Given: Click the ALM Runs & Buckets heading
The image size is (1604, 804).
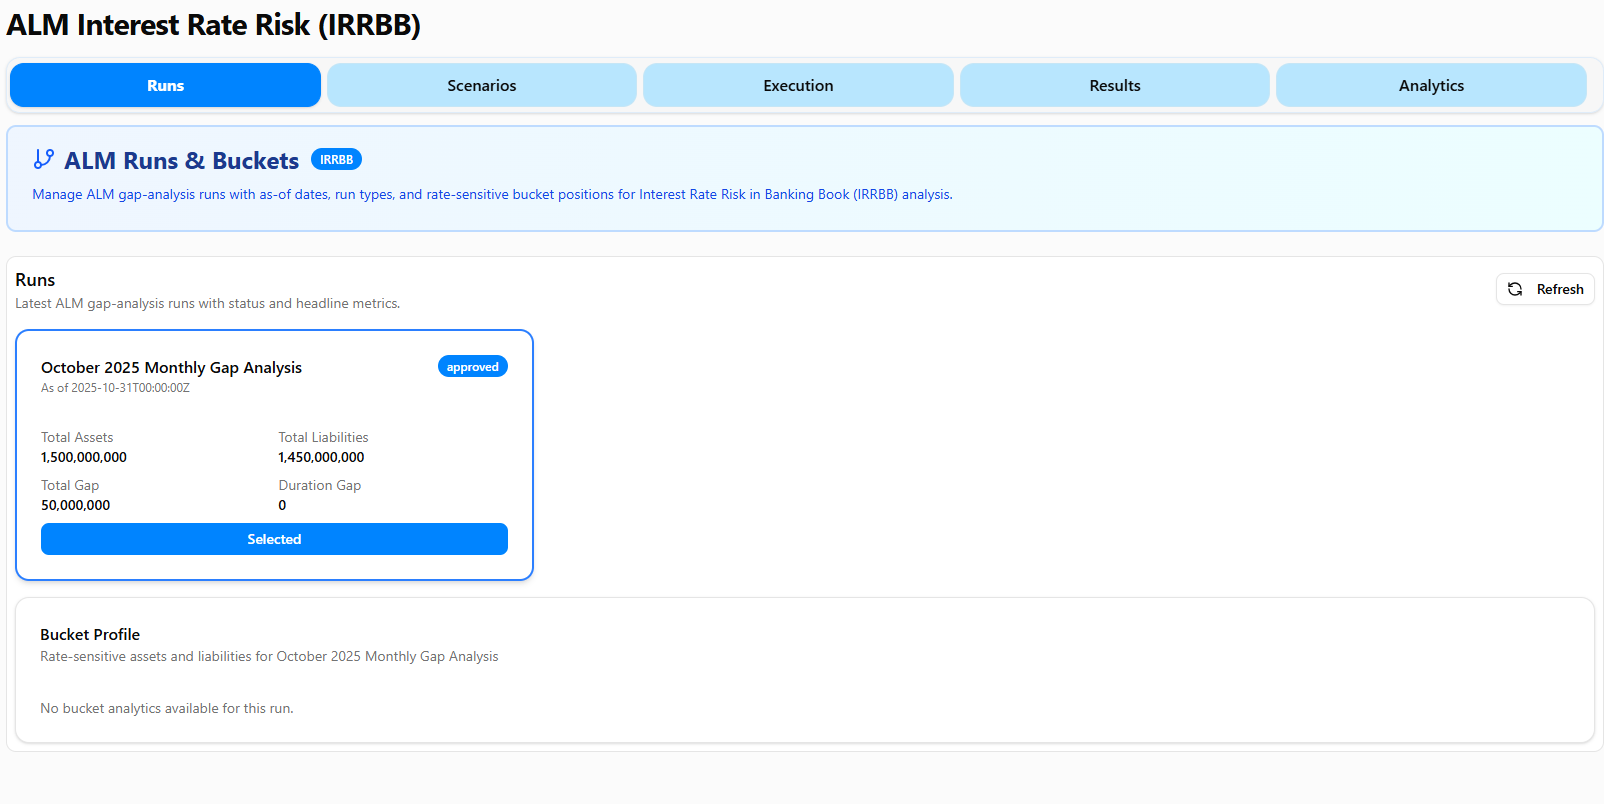Looking at the screenshot, I should point(181,161).
